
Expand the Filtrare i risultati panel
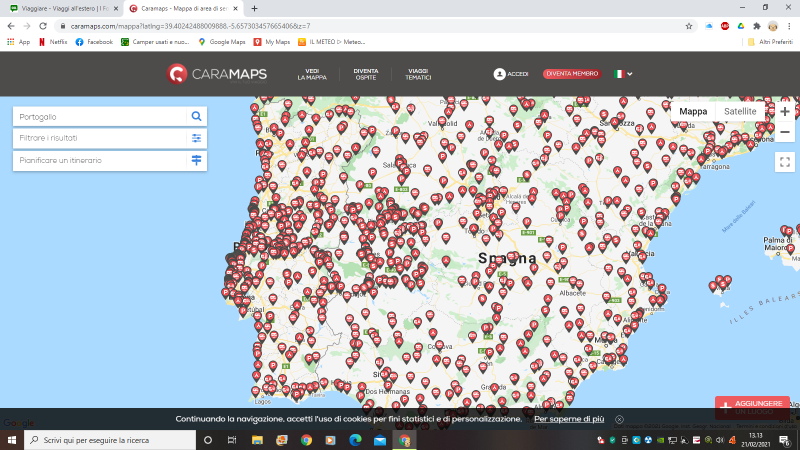[100, 138]
